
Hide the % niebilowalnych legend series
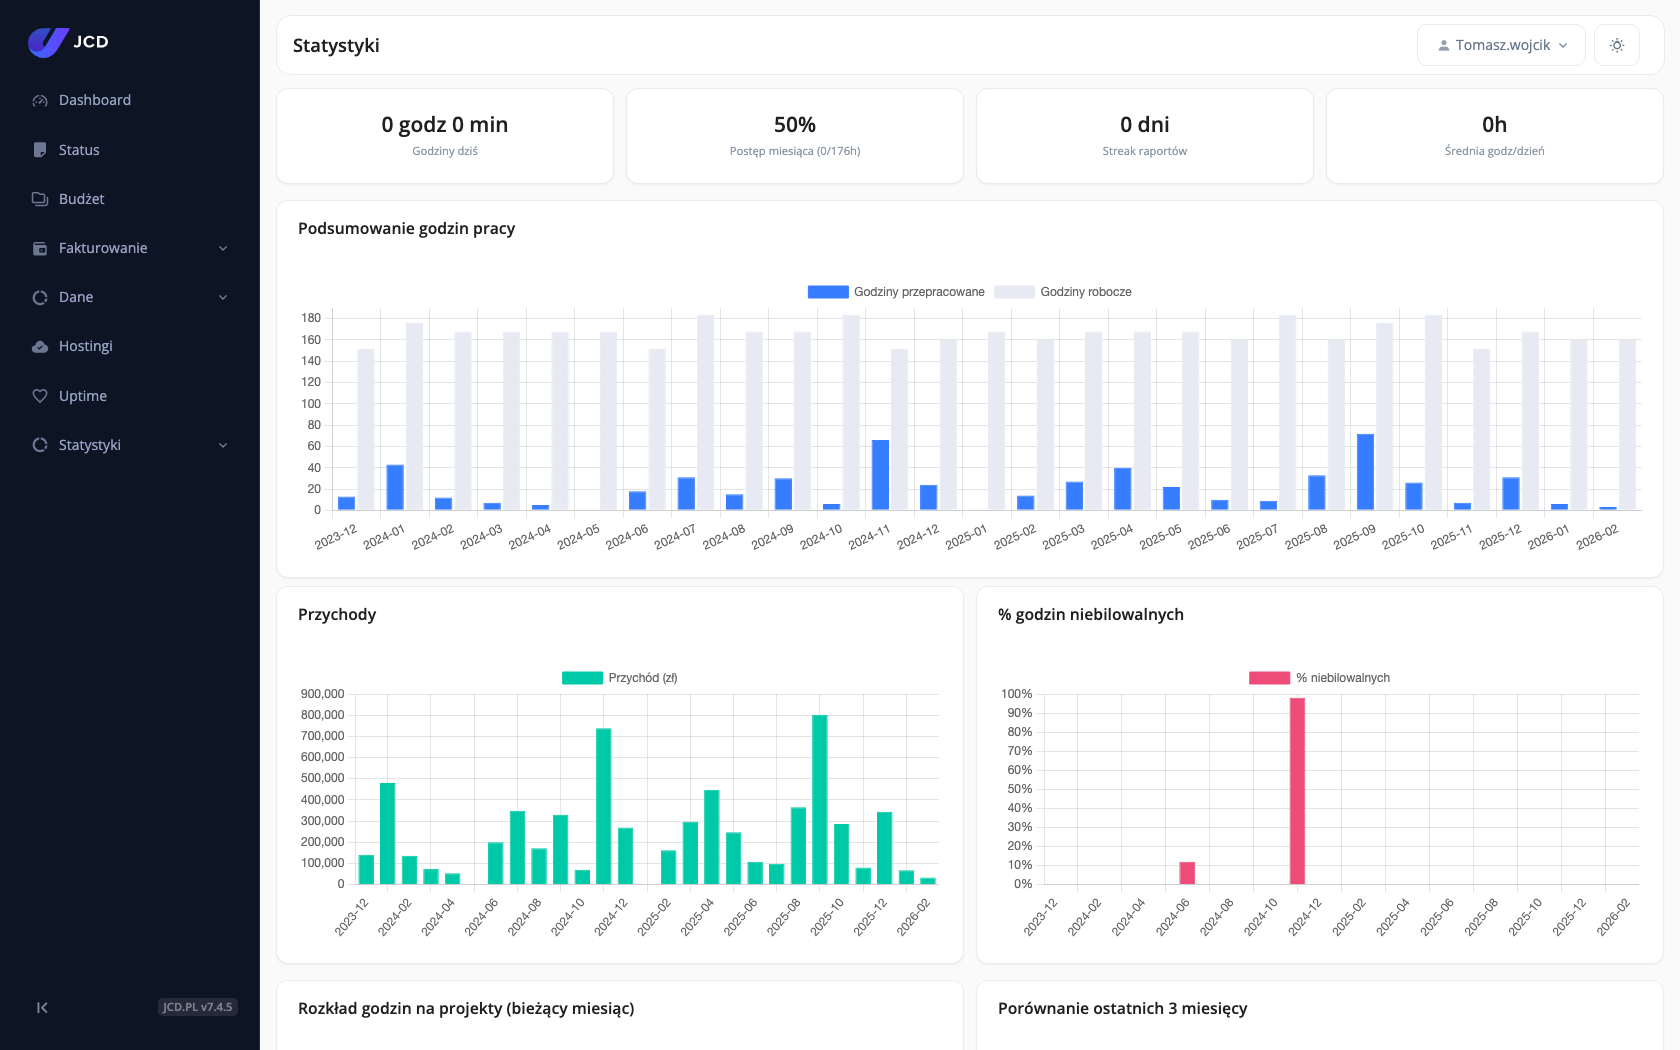point(1319,678)
